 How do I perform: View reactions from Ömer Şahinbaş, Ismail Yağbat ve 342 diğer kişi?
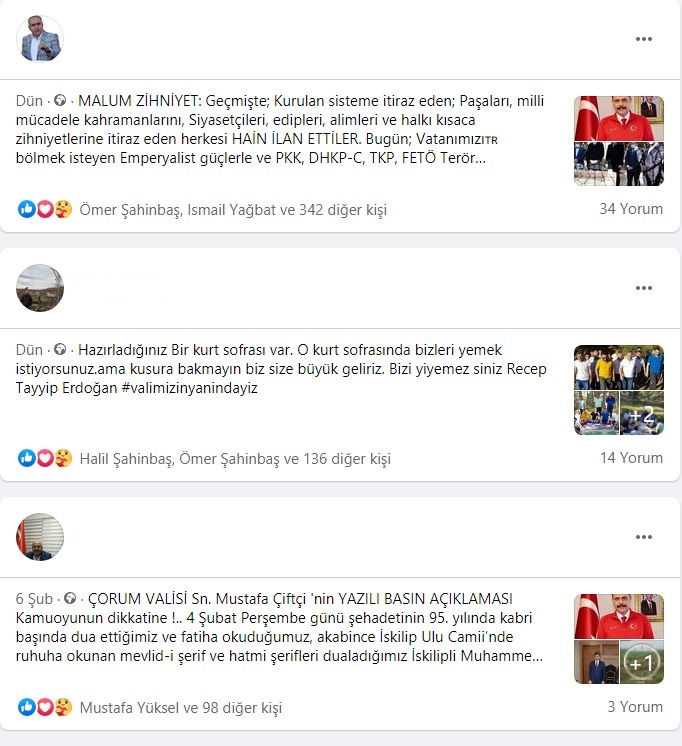coord(233,210)
